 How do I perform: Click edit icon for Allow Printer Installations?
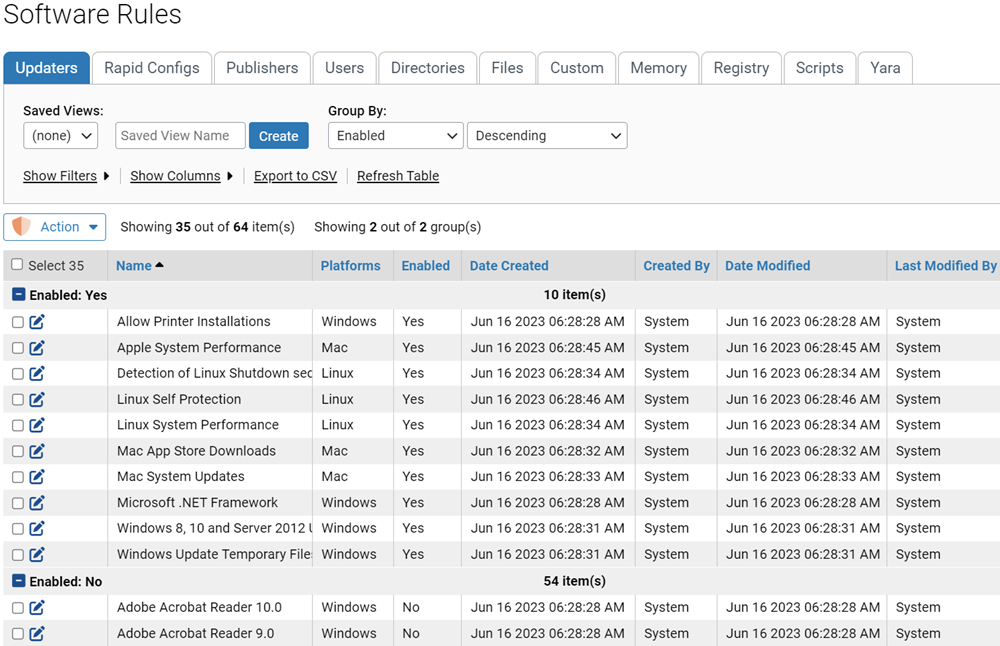tap(37, 322)
